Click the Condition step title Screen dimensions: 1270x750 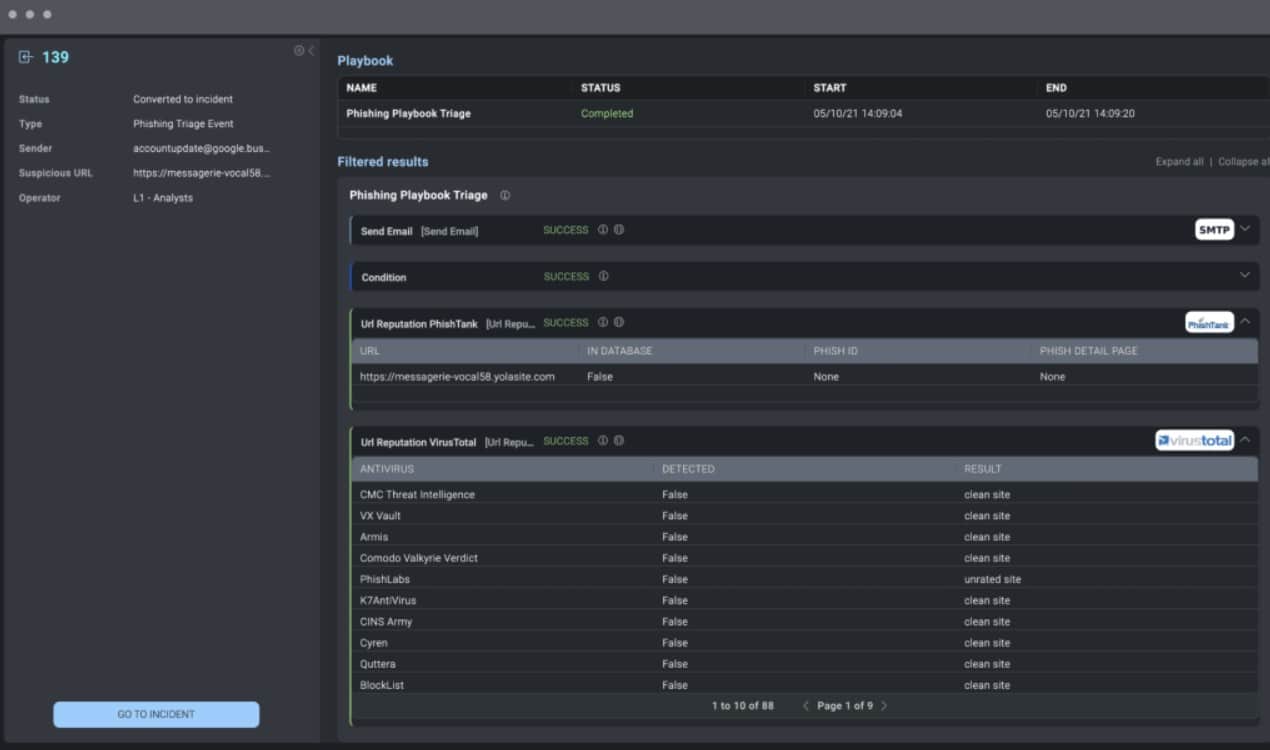coord(384,277)
